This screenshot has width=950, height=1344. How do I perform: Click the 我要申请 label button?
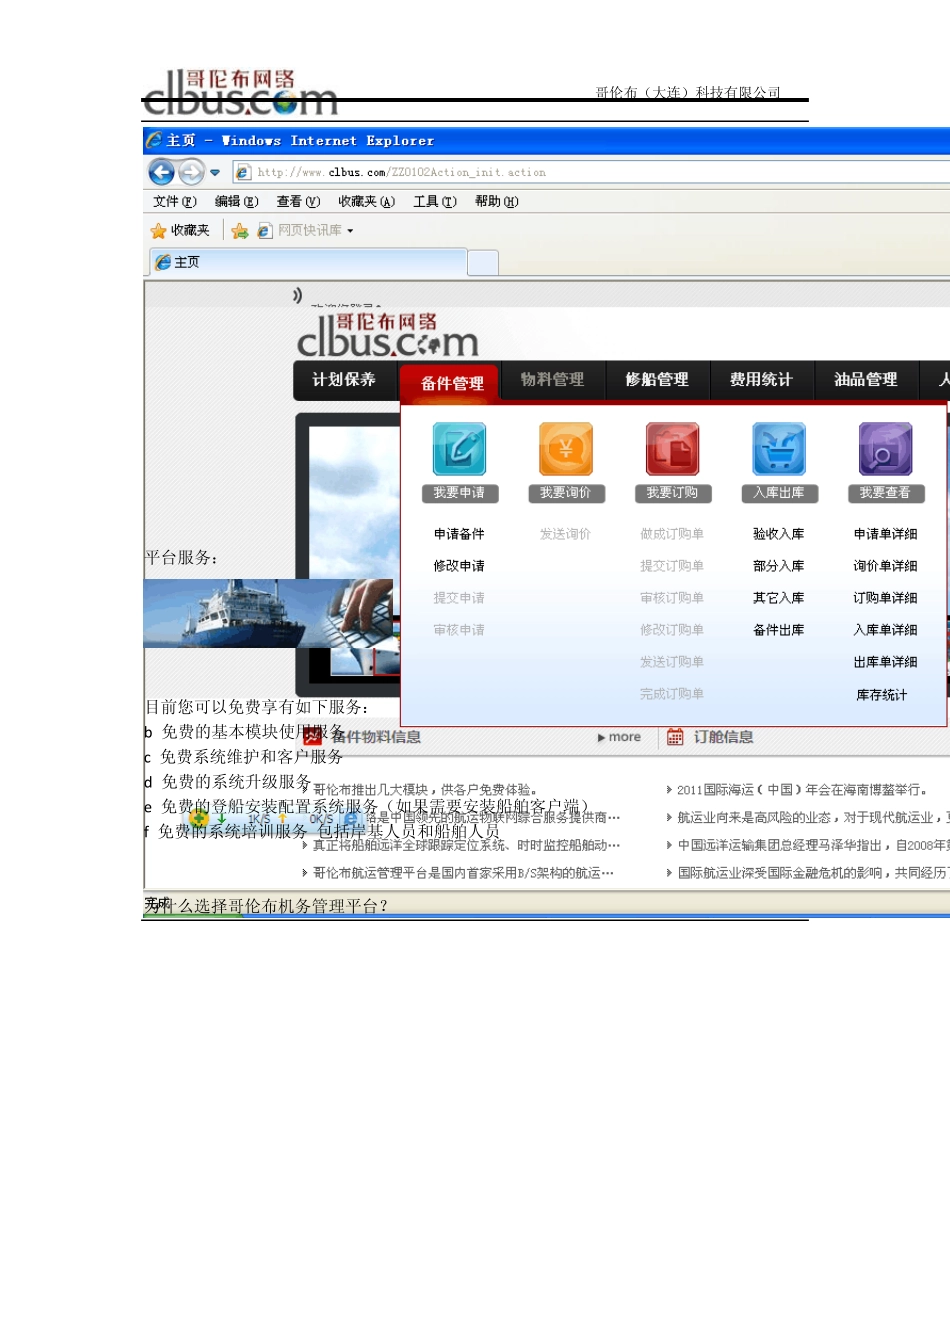click(x=459, y=493)
